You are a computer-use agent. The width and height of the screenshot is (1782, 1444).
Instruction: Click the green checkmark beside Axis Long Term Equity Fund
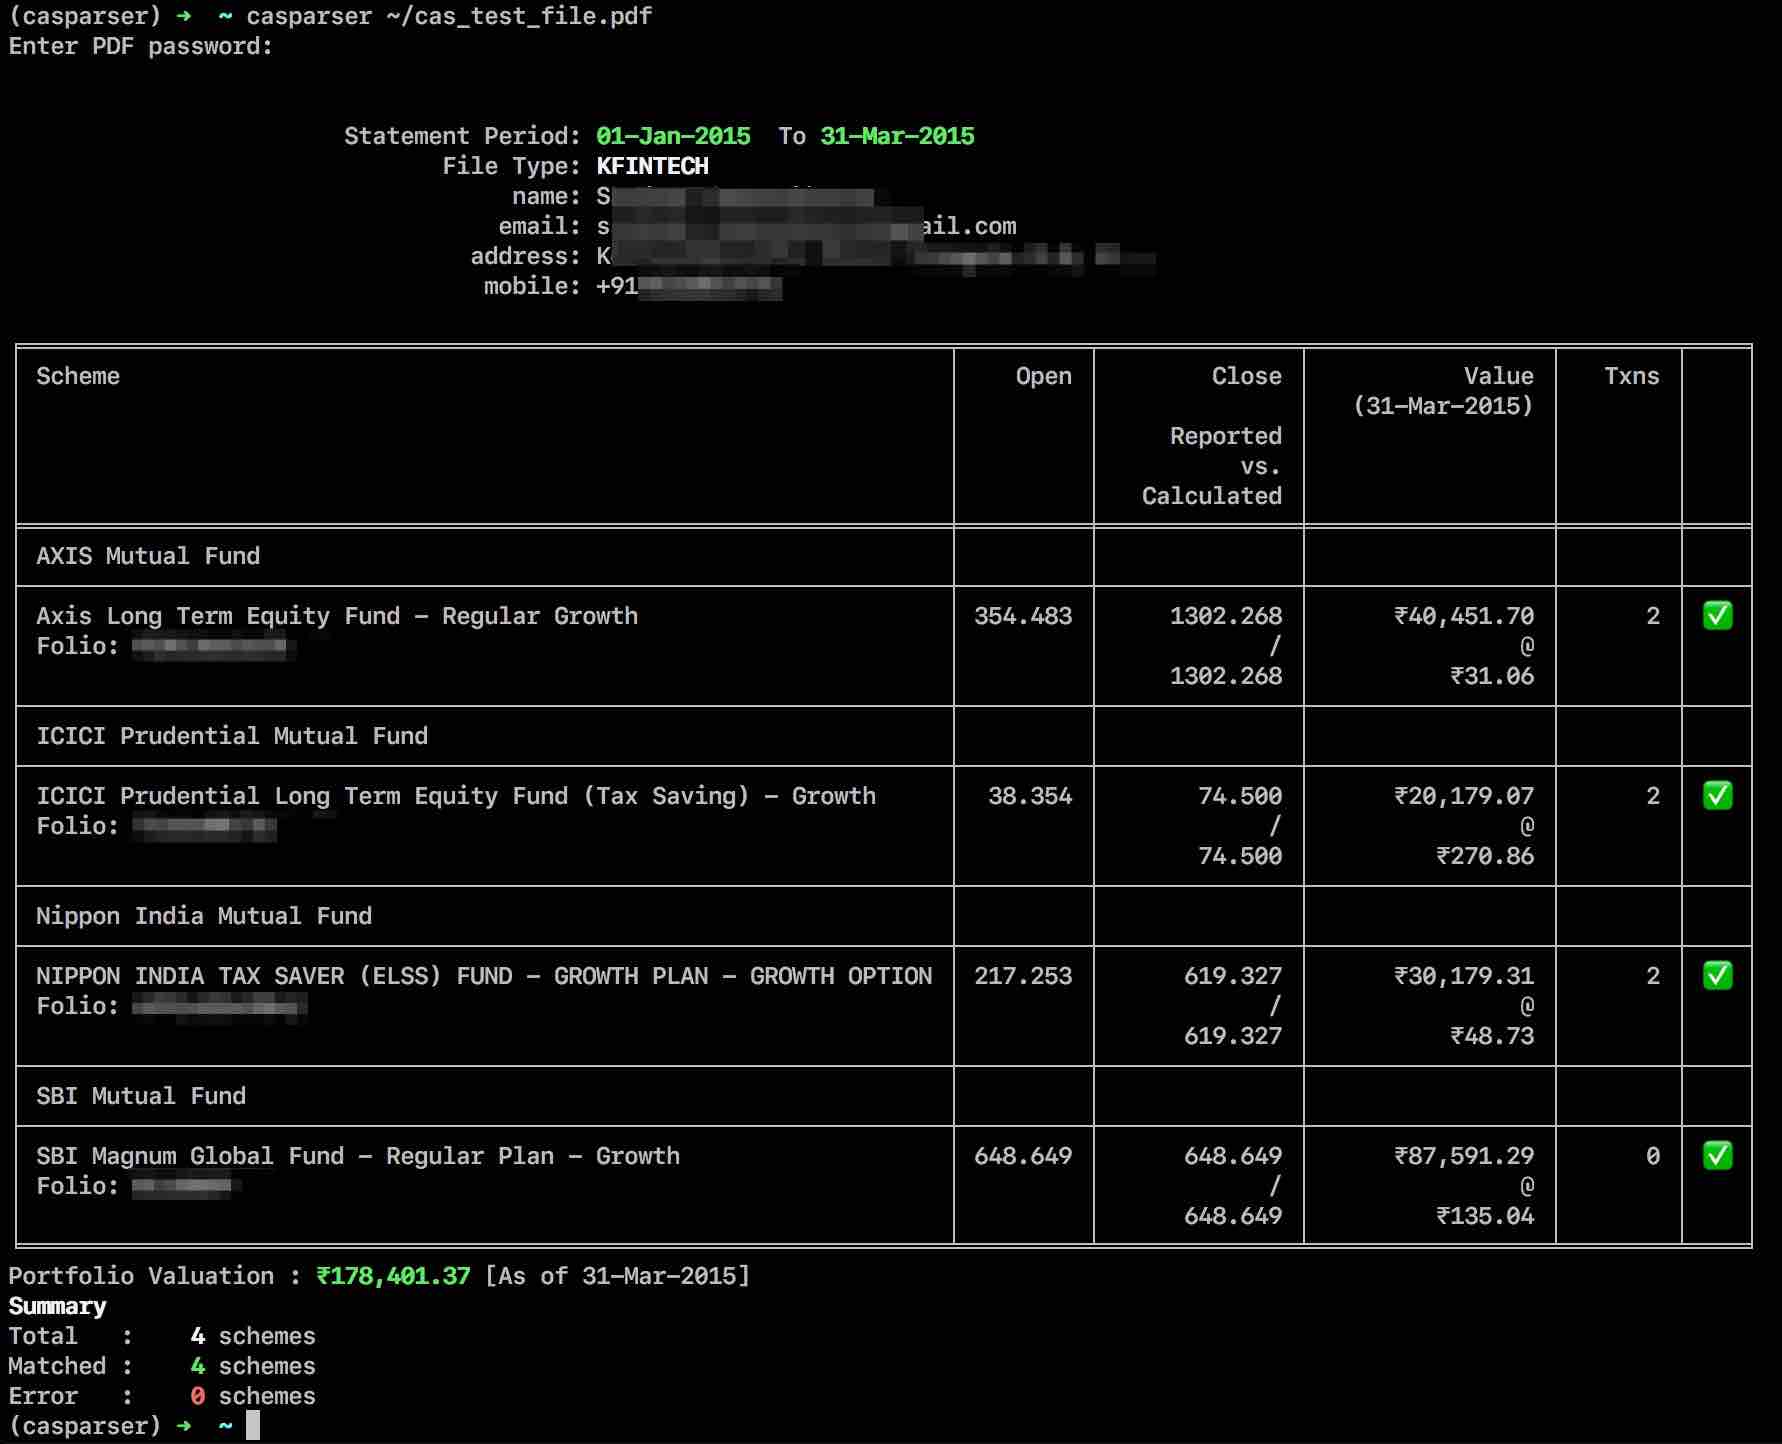tap(1717, 616)
